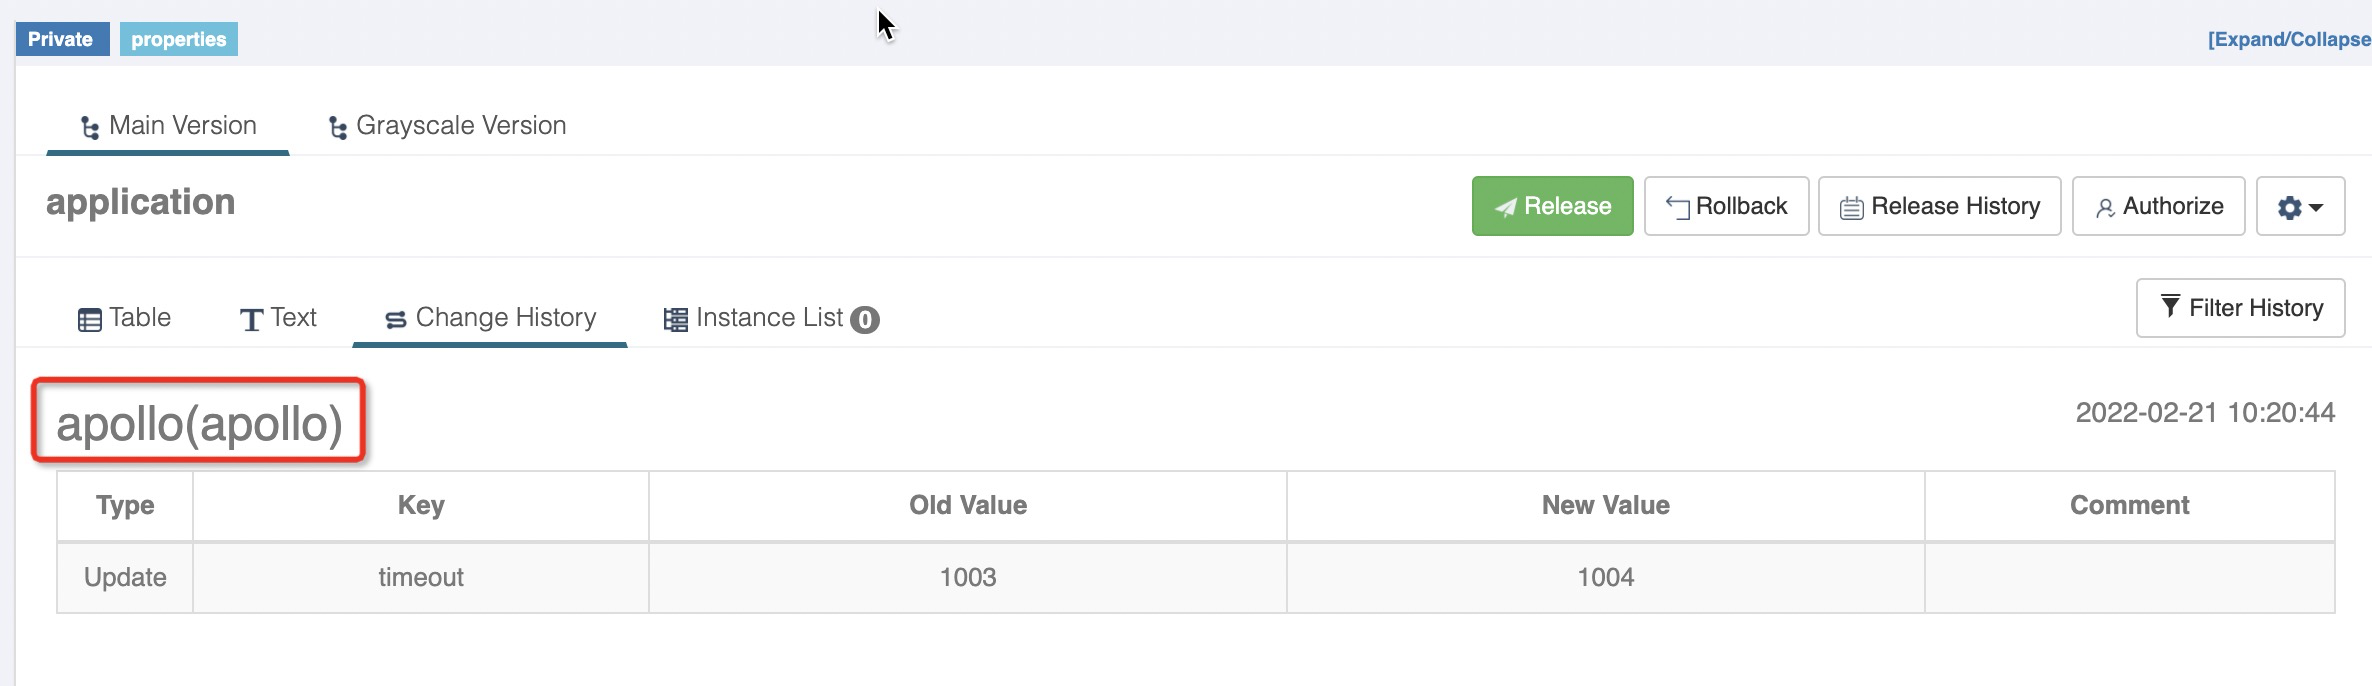Click the properties label badge
Screen dimensions: 2372x686
tap(178, 40)
